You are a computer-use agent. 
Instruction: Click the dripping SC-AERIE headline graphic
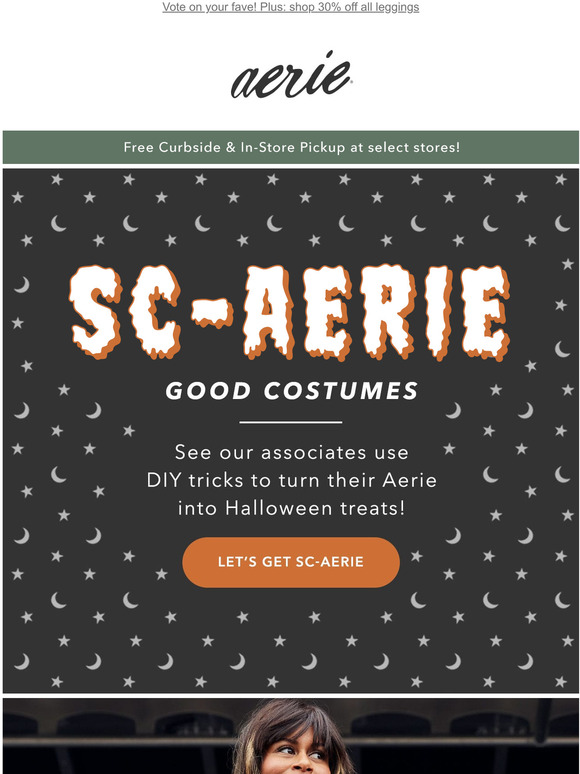pos(290,312)
